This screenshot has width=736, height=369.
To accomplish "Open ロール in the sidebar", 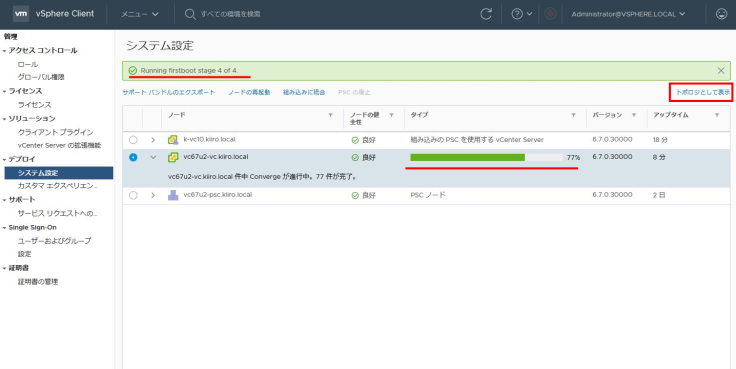I will [x=28, y=64].
